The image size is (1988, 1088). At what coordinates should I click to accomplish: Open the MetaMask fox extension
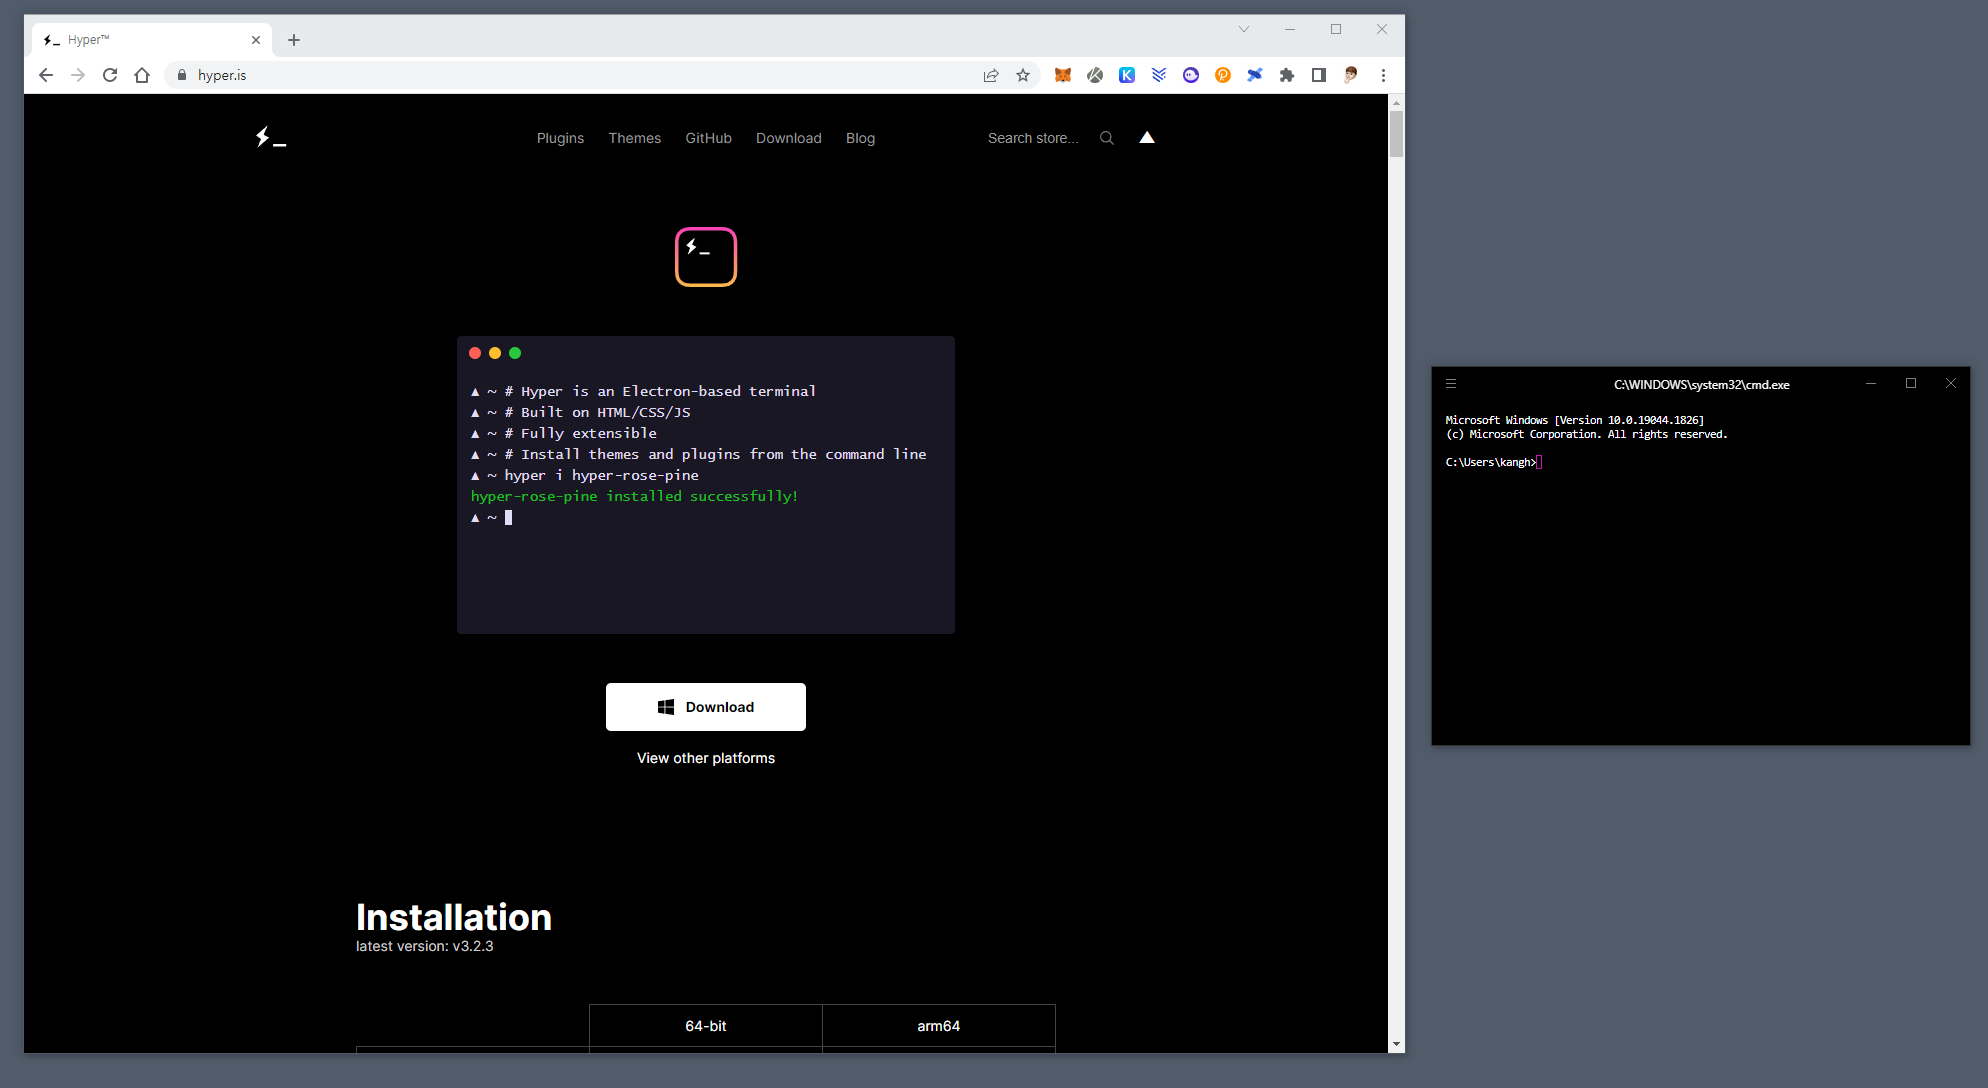tap(1063, 75)
